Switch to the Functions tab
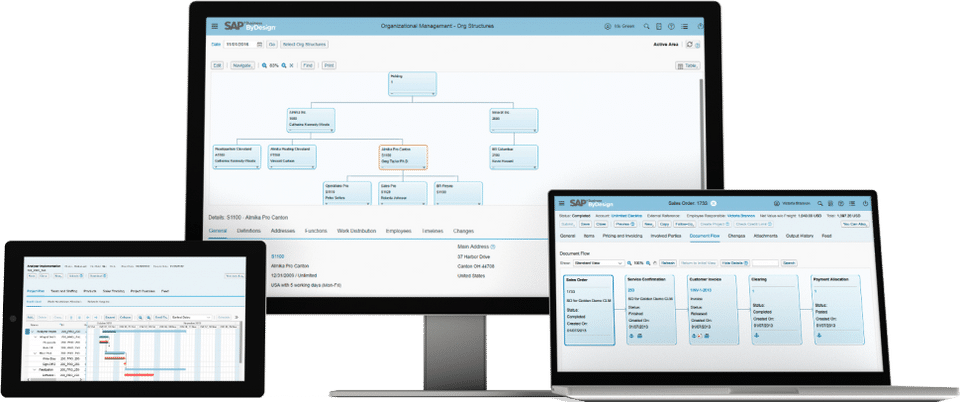The image size is (960, 402). point(316,231)
